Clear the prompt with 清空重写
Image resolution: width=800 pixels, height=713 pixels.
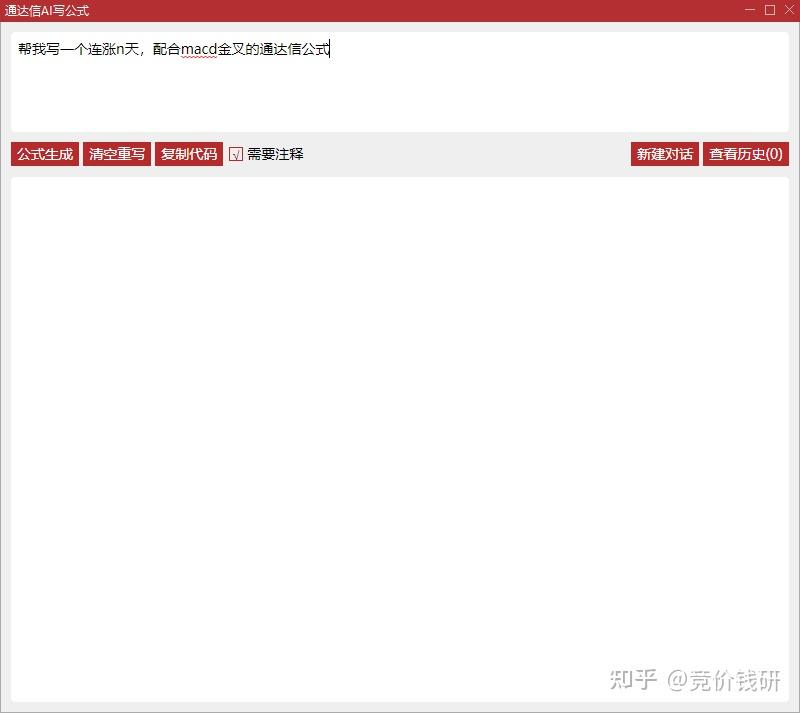point(117,154)
